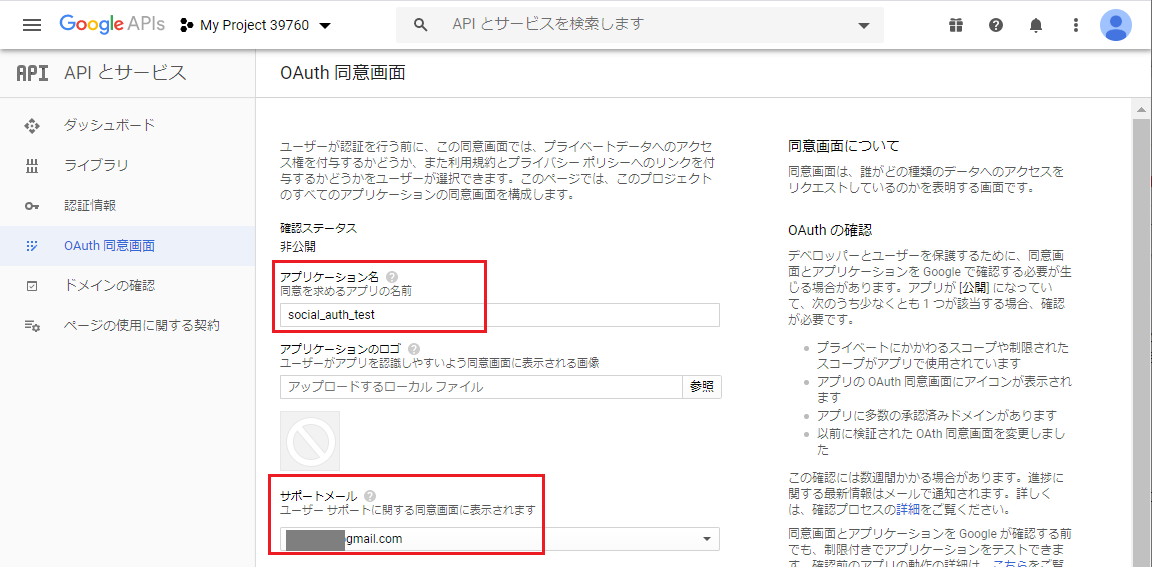
Task: Open the help question mark icon
Action: [996, 26]
